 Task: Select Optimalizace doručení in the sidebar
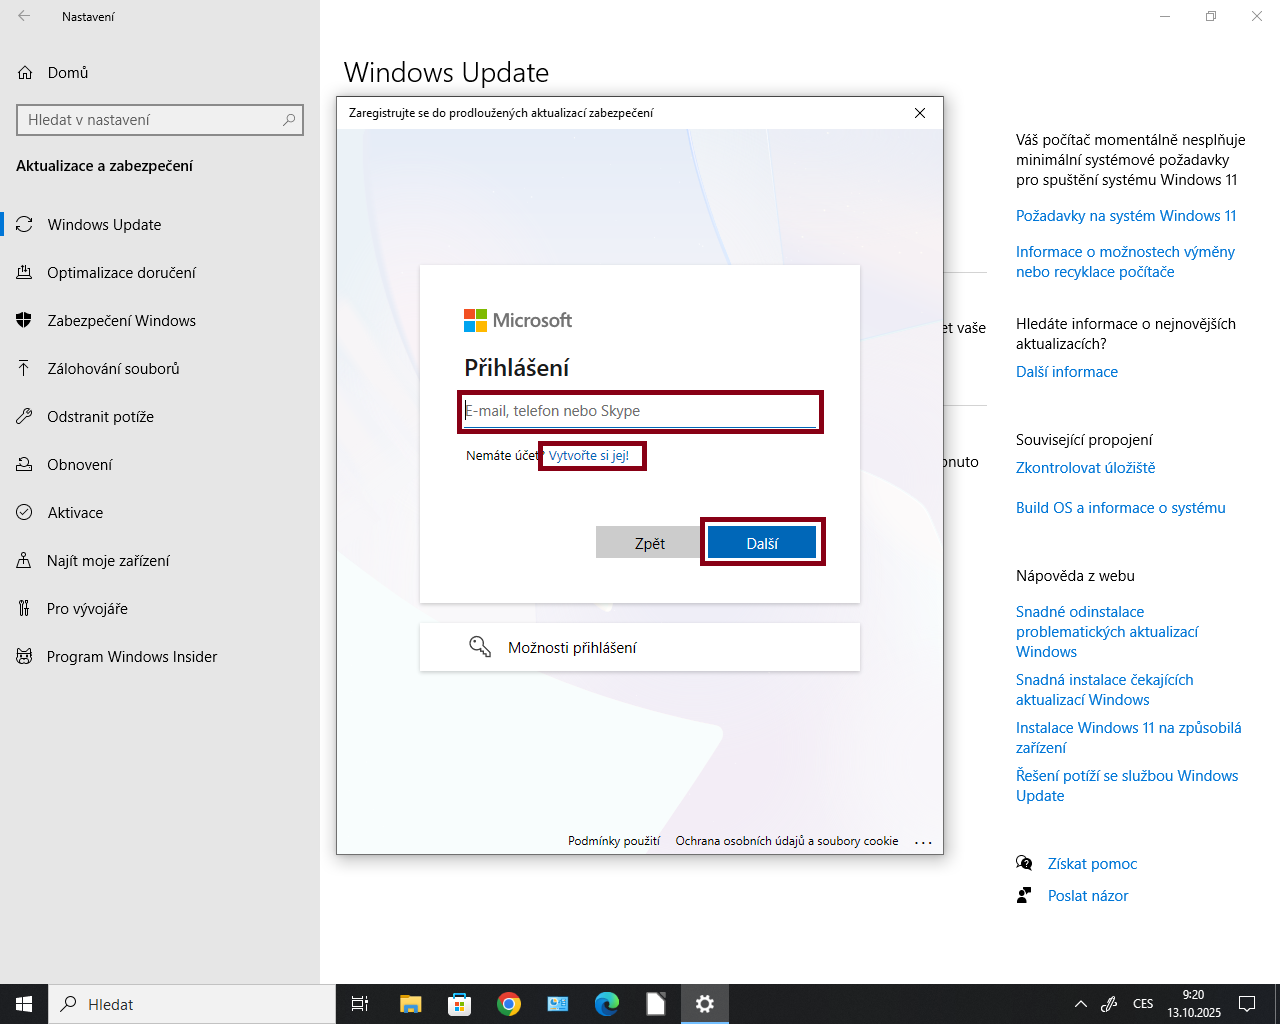(x=160, y=273)
